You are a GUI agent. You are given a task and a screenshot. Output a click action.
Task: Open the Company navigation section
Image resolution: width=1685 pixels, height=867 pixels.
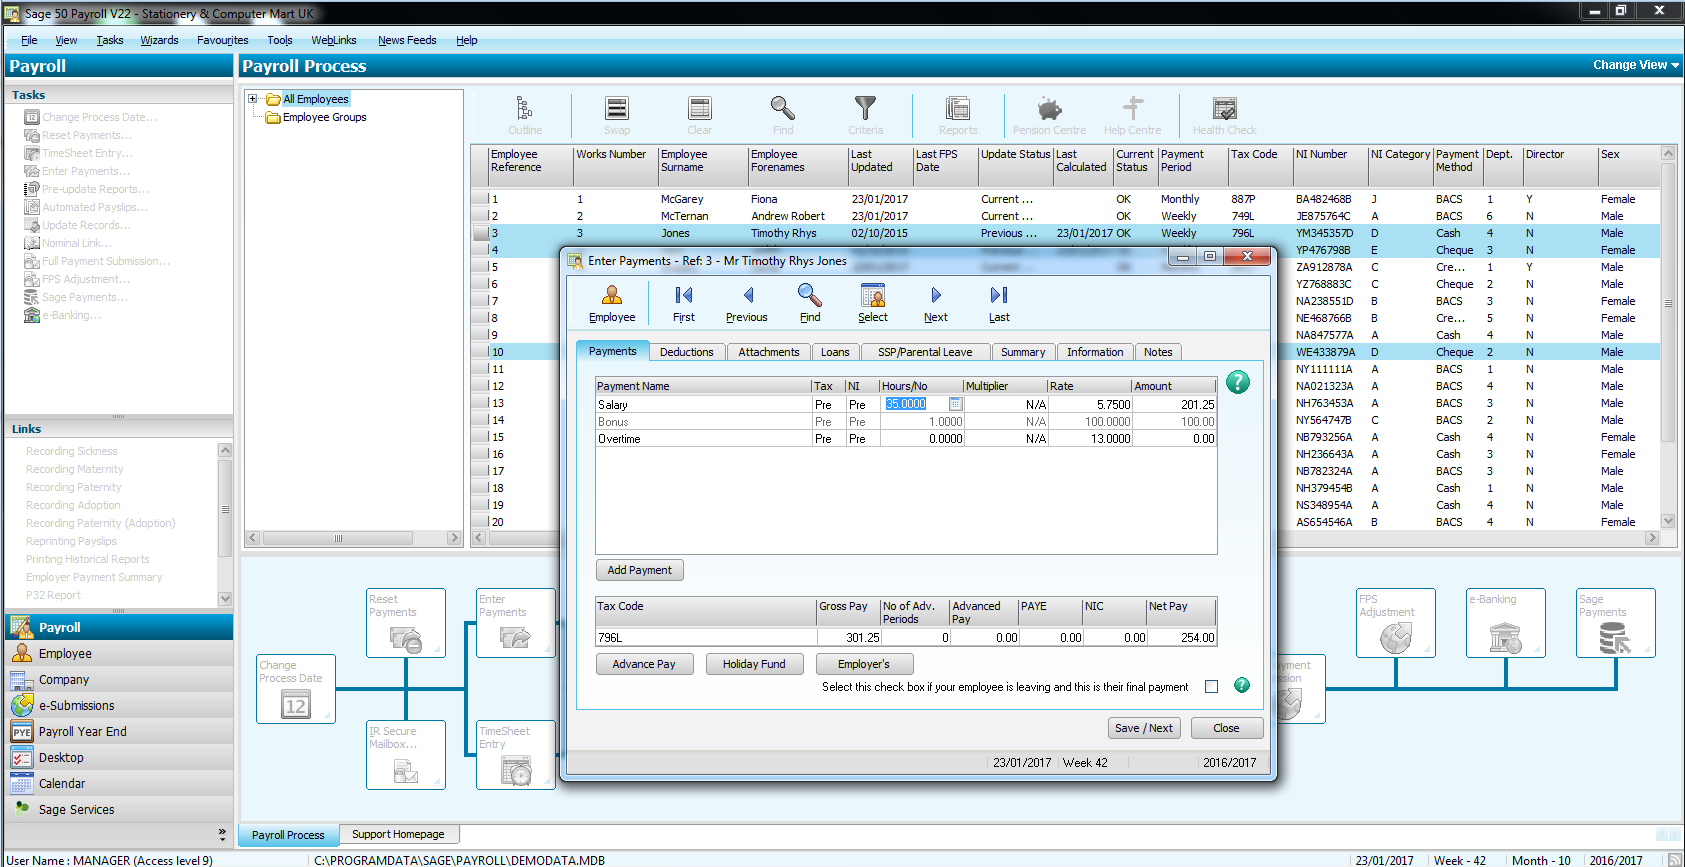point(119,679)
